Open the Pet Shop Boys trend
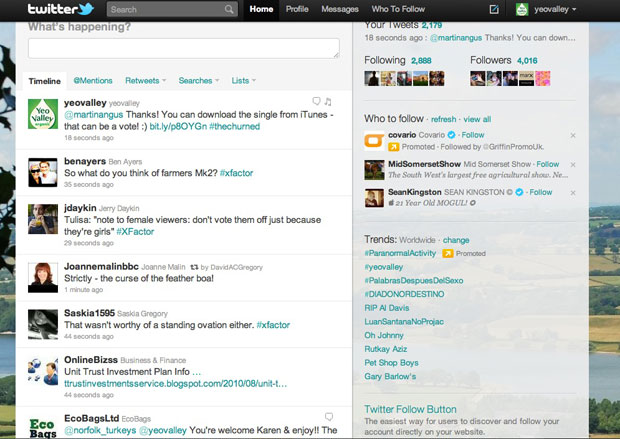The height and width of the screenshot is (439, 620). (x=391, y=363)
